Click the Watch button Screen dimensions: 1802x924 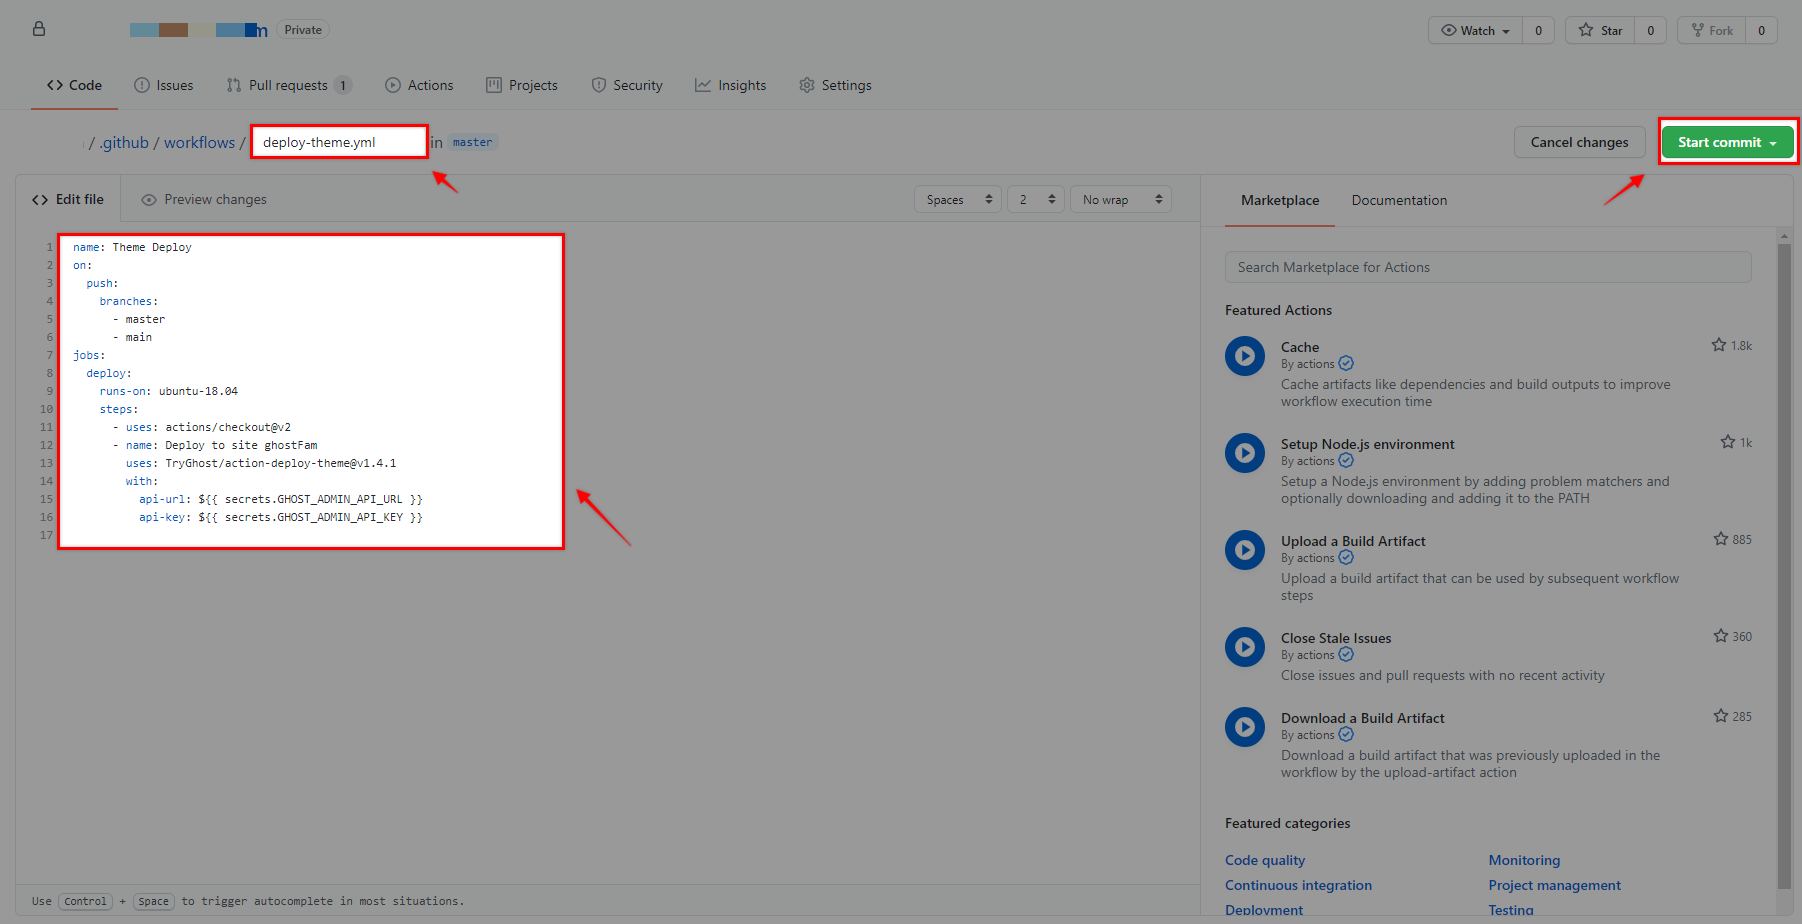tap(1475, 30)
